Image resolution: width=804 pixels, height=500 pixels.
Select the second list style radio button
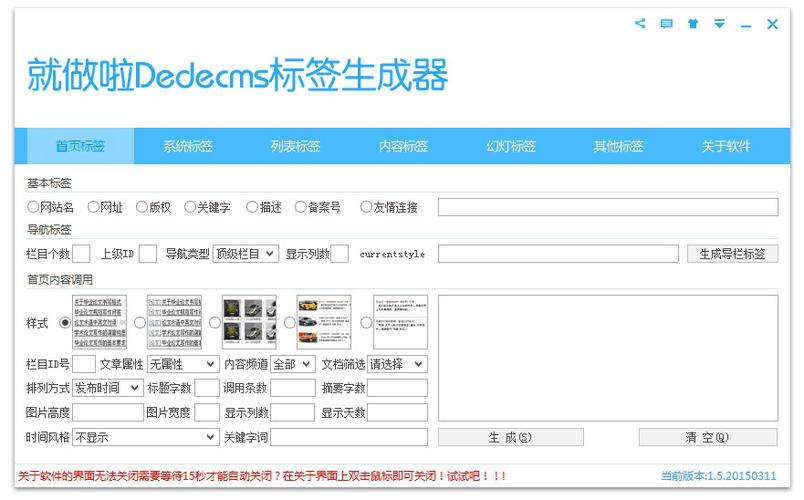pos(140,323)
